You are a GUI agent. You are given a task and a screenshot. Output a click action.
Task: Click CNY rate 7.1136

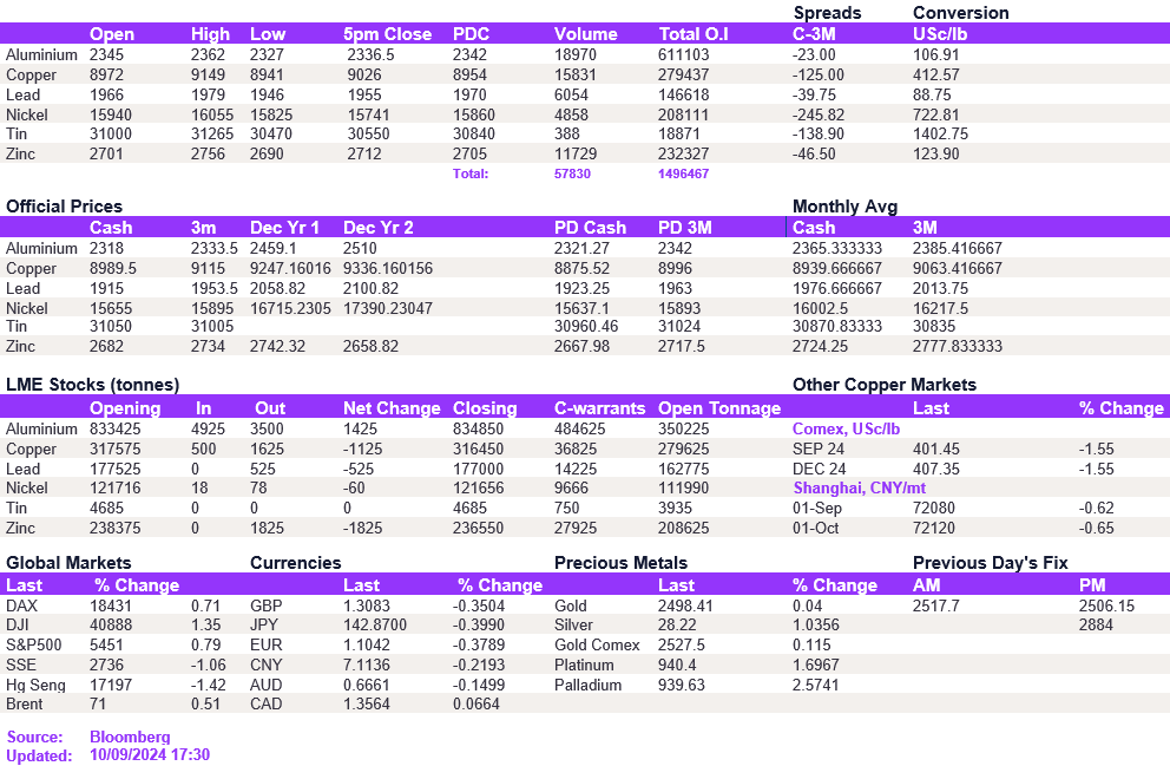pos(366,665)
